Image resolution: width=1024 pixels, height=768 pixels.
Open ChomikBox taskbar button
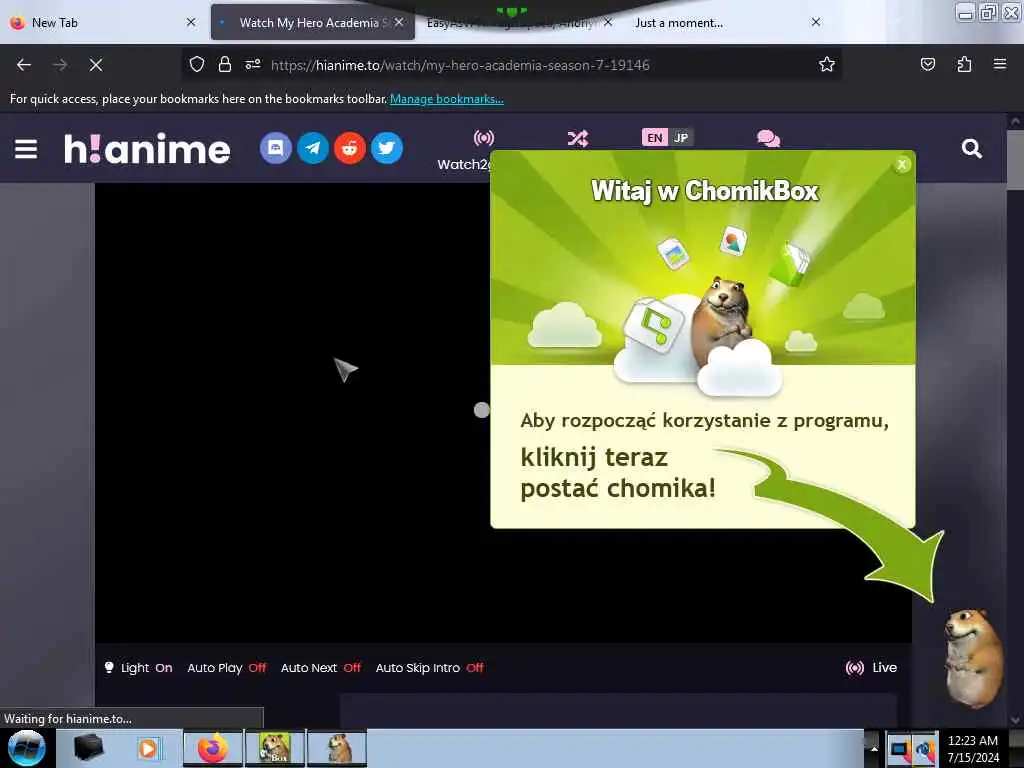tap(275, 748)
